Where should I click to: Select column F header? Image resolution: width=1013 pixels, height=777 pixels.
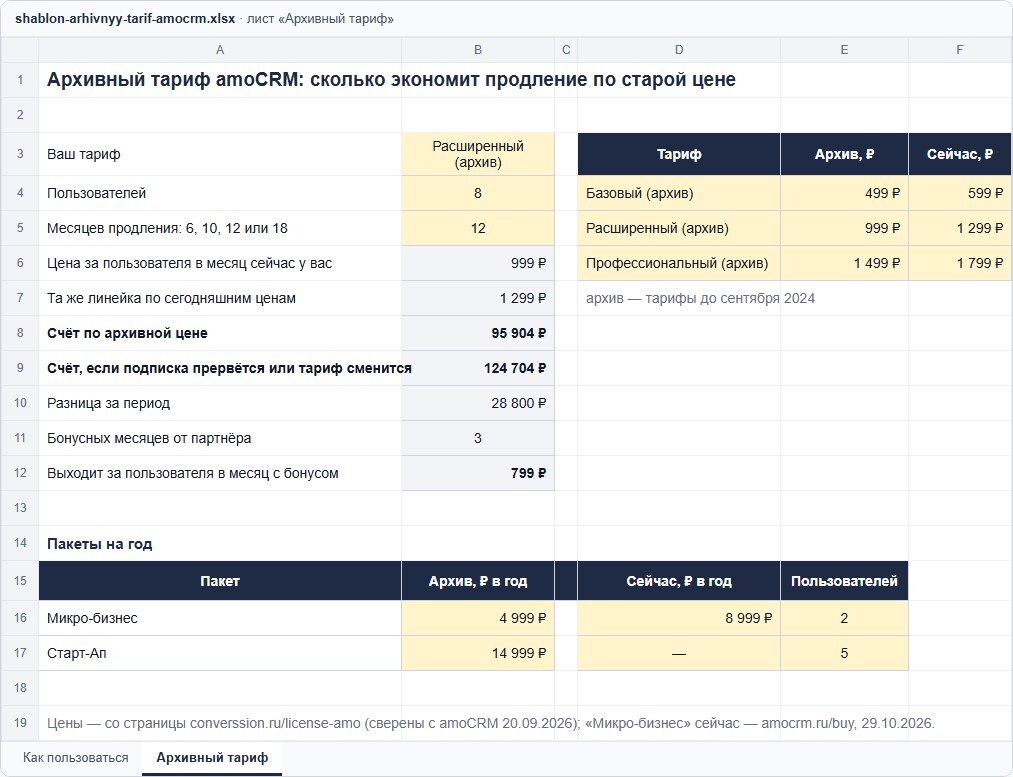959,50
